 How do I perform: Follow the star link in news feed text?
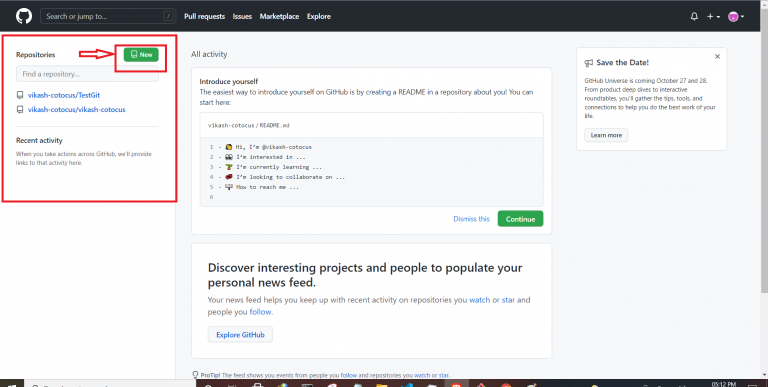tap(508, 300)
